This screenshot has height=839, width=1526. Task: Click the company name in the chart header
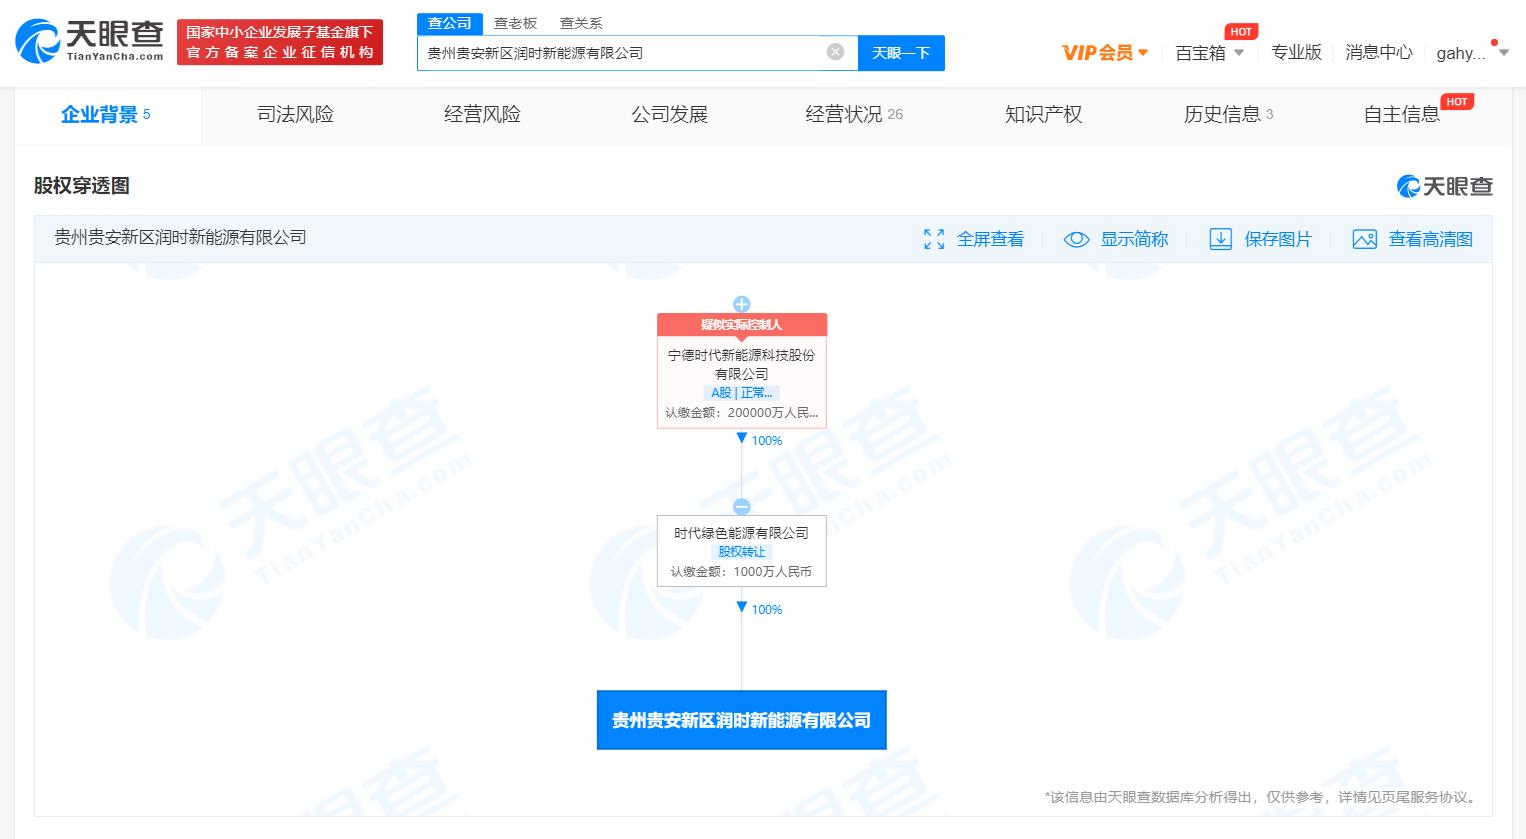pyautogui.click(x=180, y=238)
